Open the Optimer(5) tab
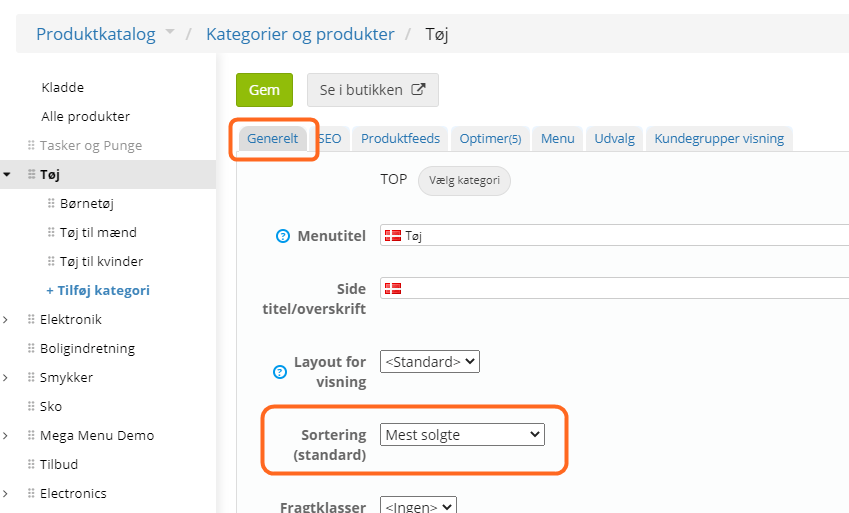 pyautogui.click(x=490, y=139)
